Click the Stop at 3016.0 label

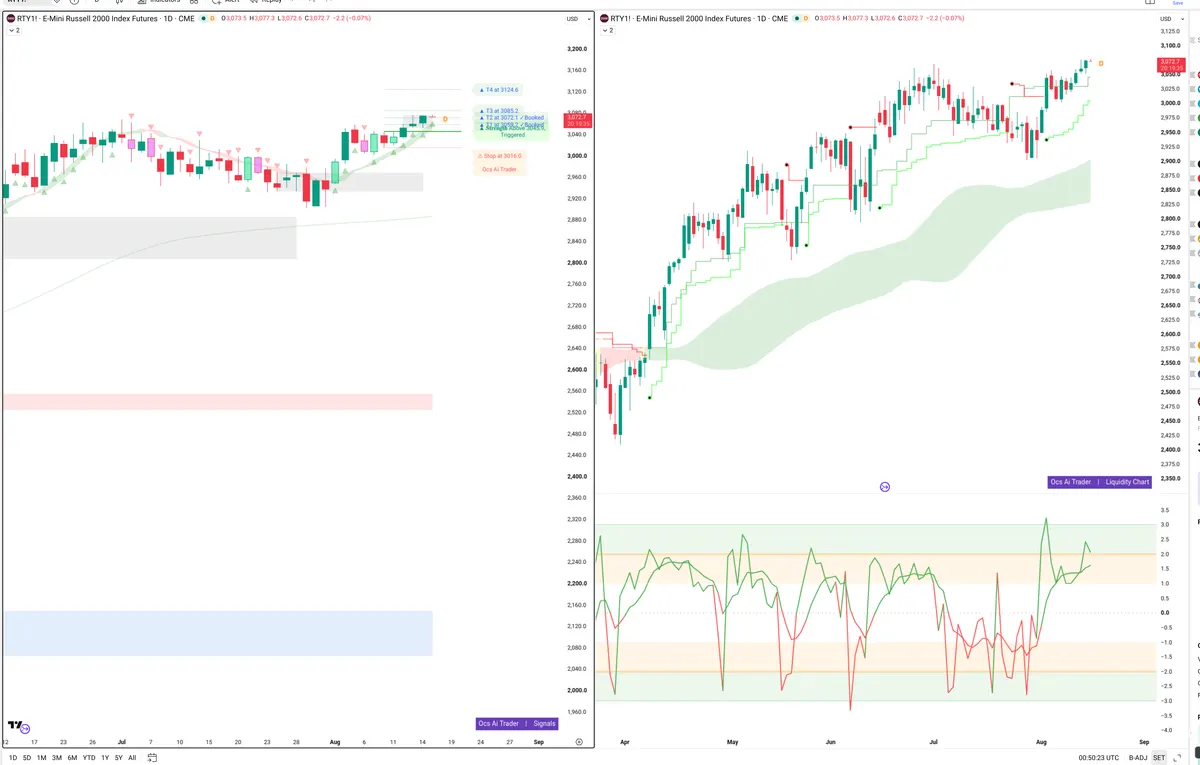coord(500,156)
